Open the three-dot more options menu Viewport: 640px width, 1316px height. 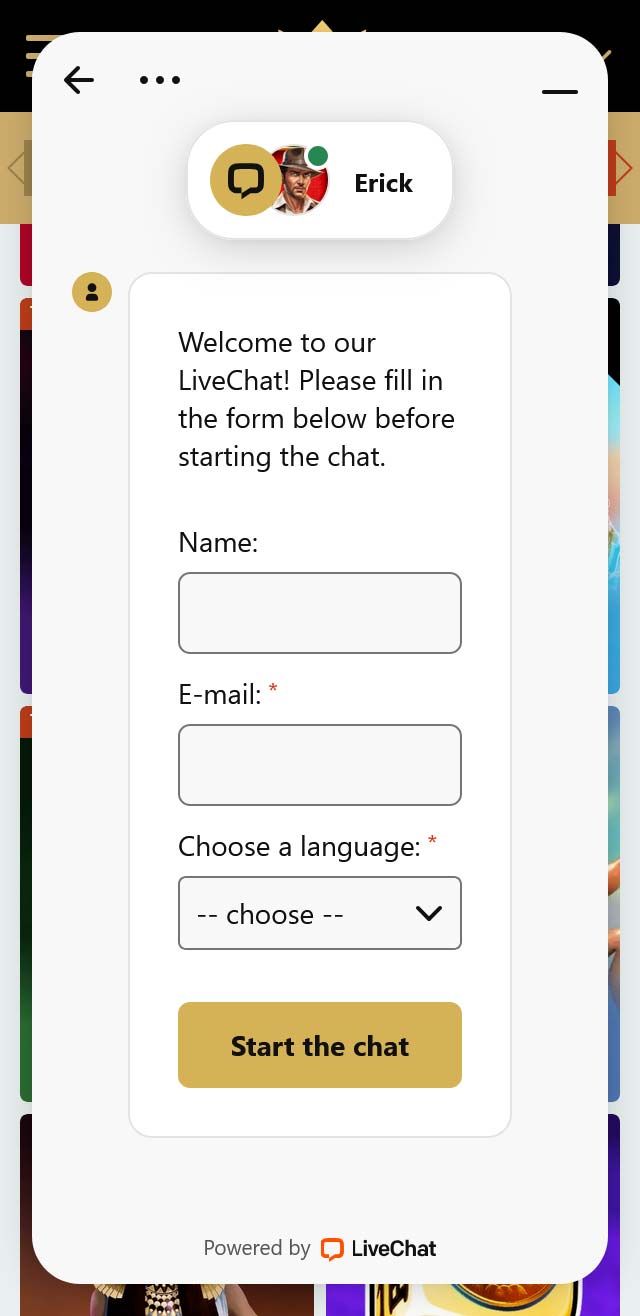click(160, 80)
